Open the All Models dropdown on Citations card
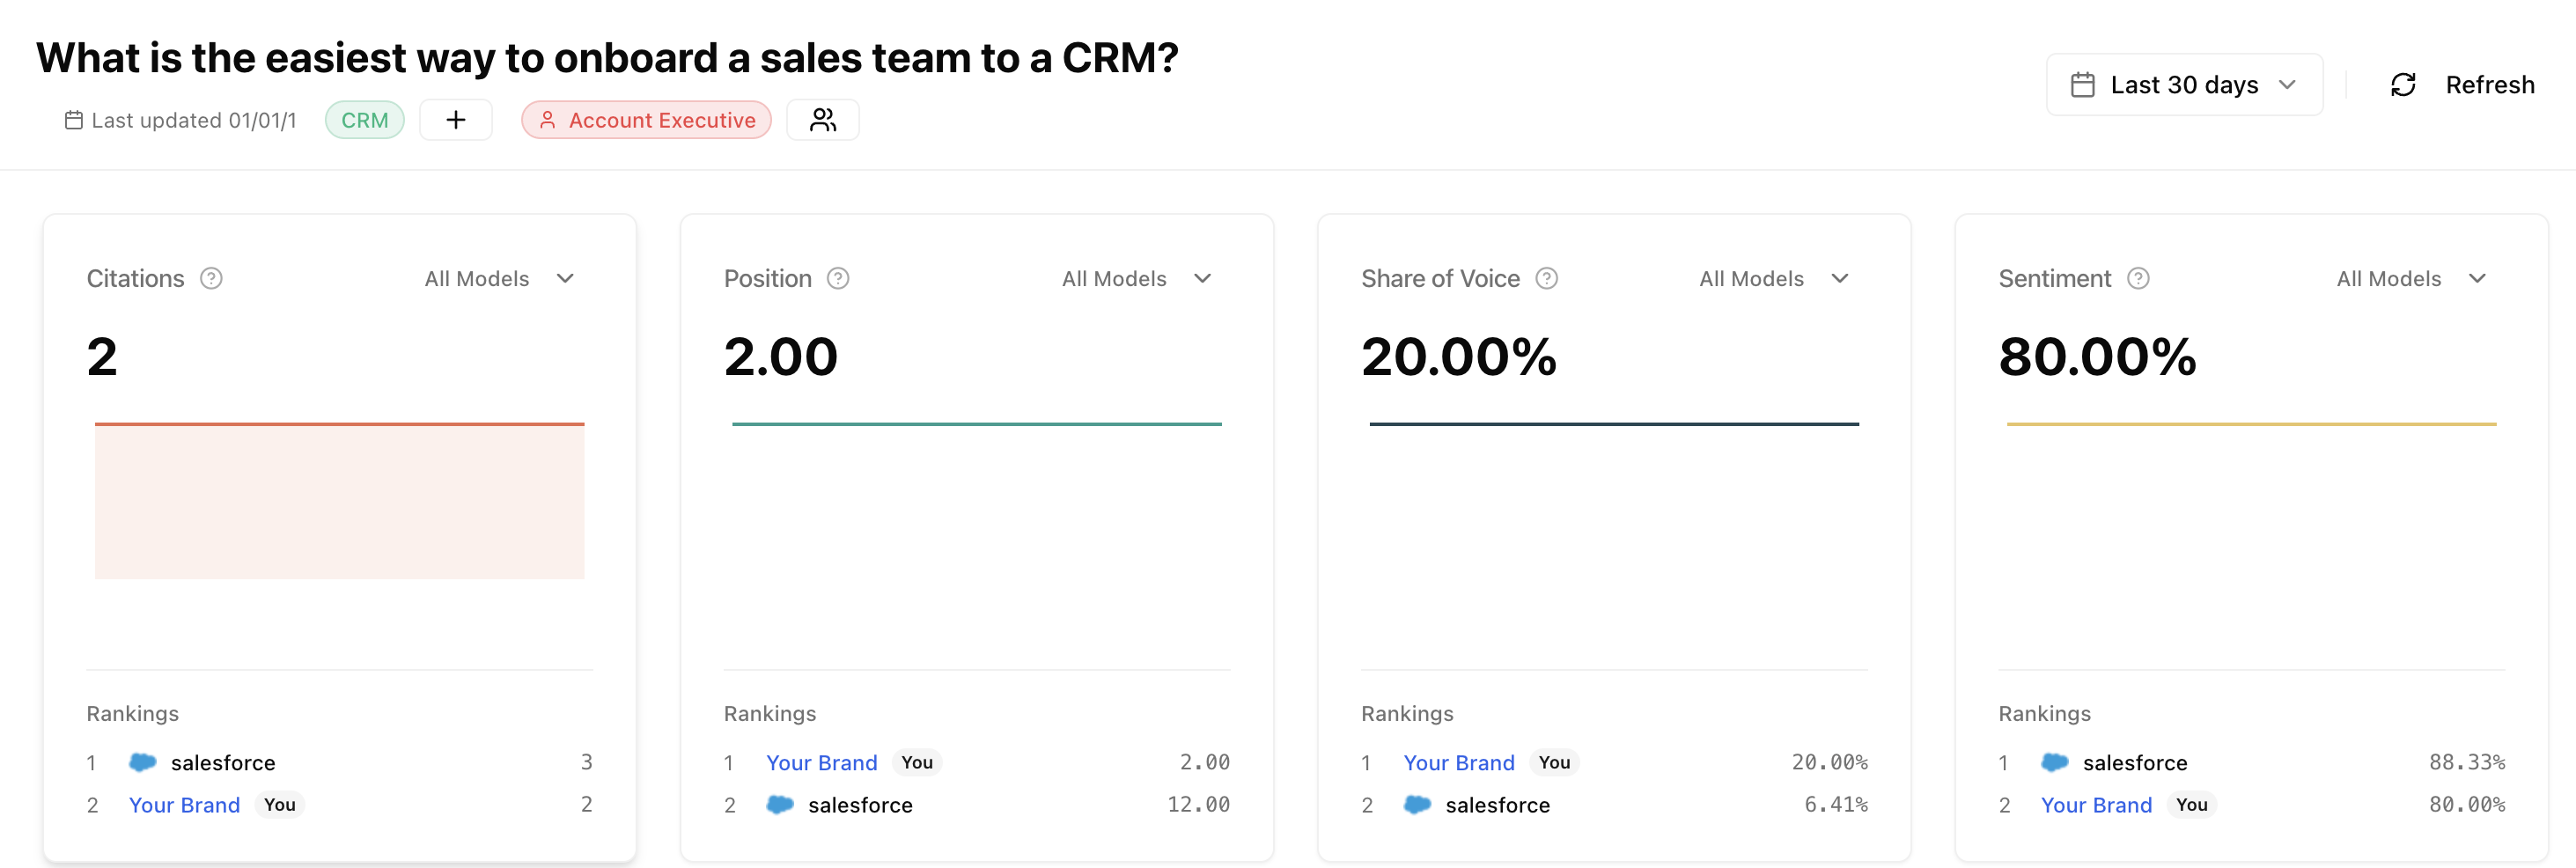The height and width of the screenshot is (868, 2576). (498, 279)
